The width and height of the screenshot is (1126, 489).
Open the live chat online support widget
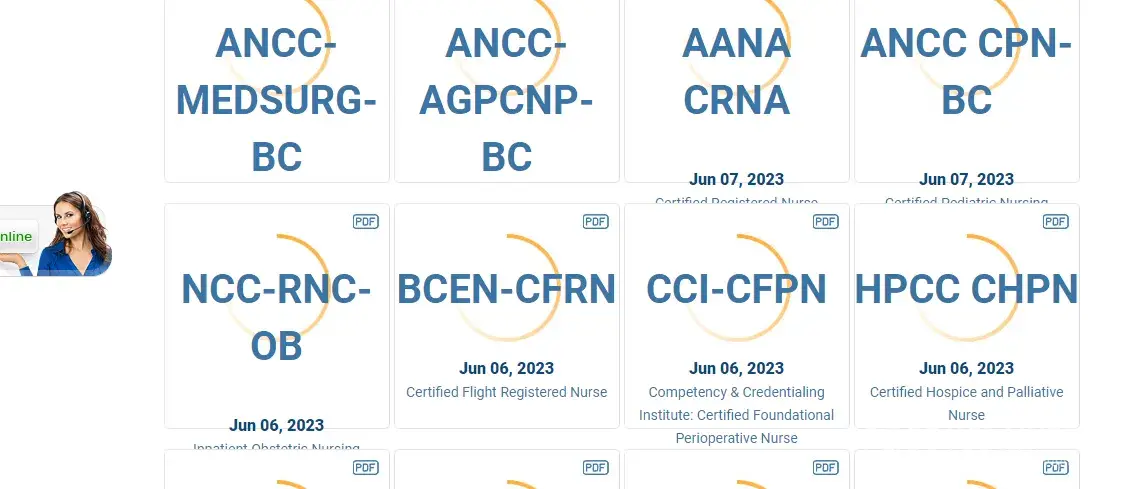tap(55, 236)
